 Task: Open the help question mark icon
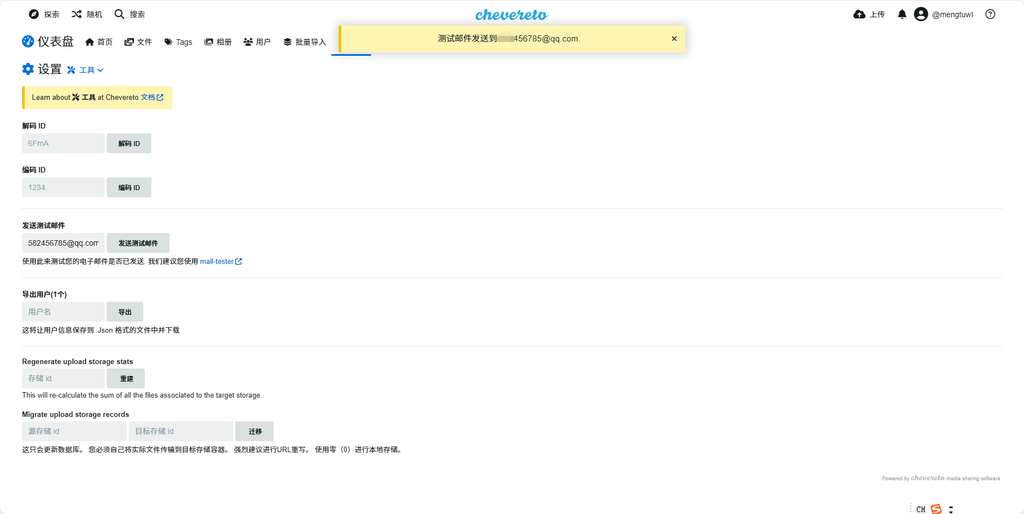[x=990, y=14]
